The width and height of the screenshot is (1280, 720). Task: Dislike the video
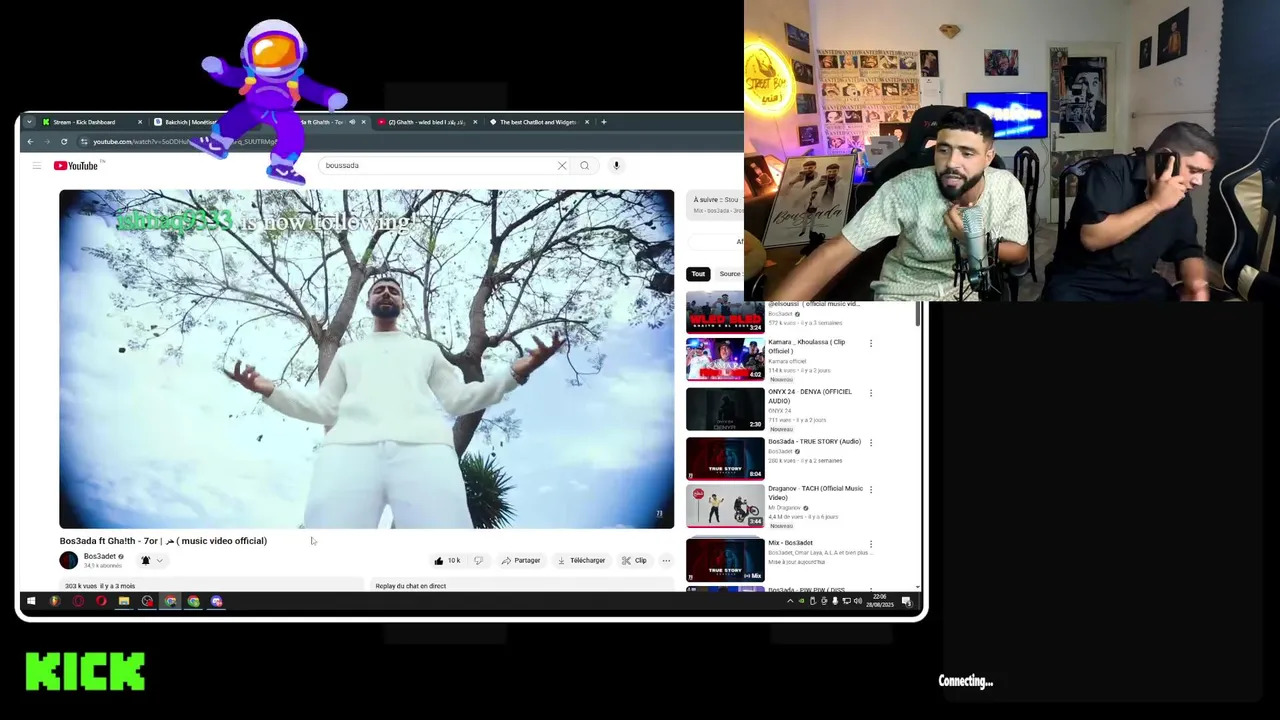click(478, 561)
